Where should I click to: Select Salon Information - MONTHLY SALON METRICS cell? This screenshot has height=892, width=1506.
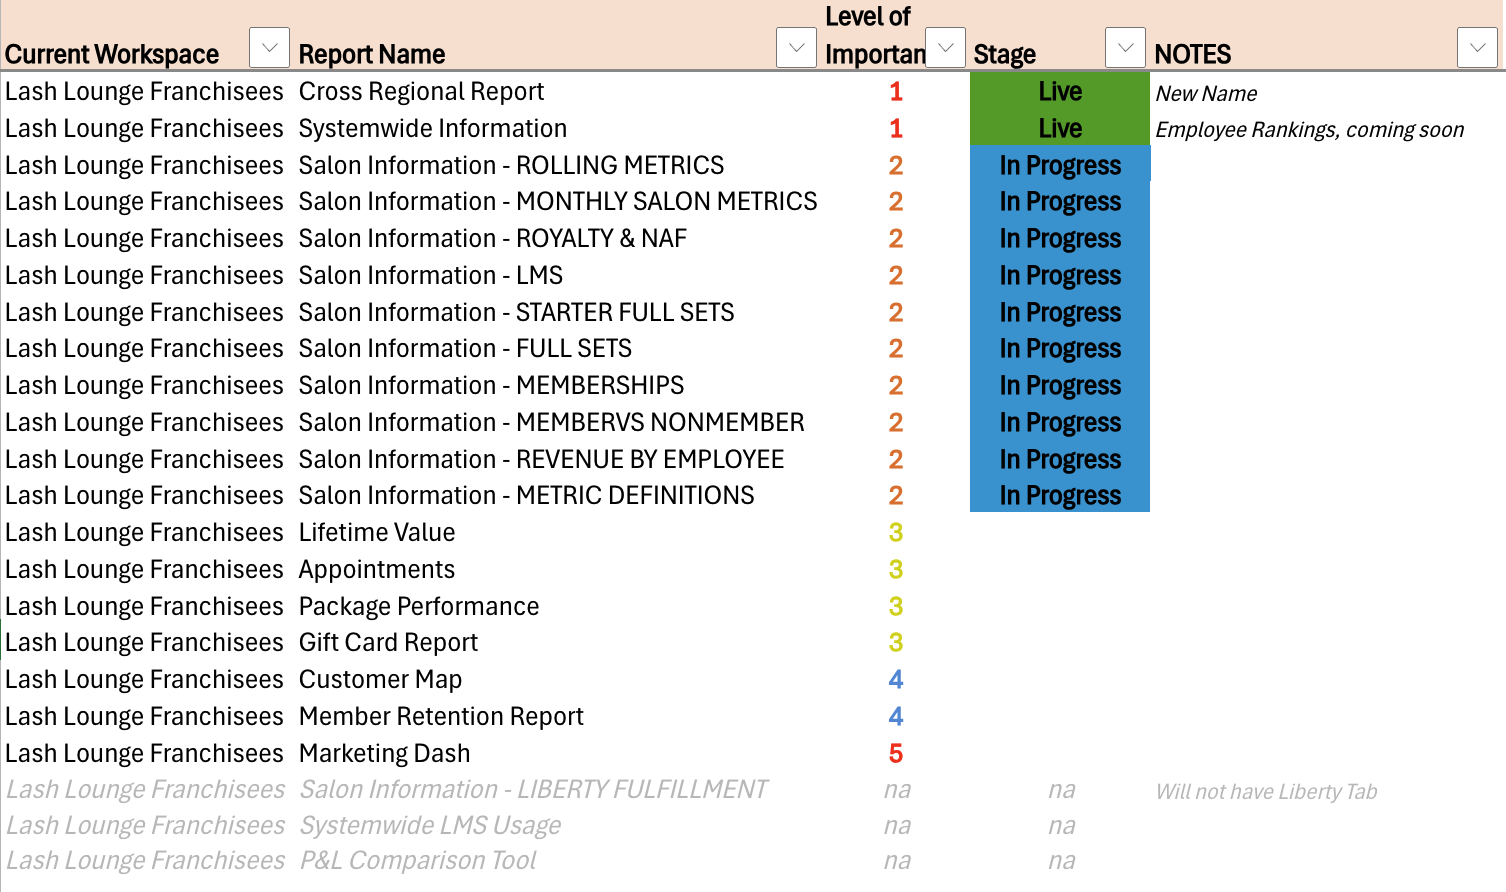558,202
